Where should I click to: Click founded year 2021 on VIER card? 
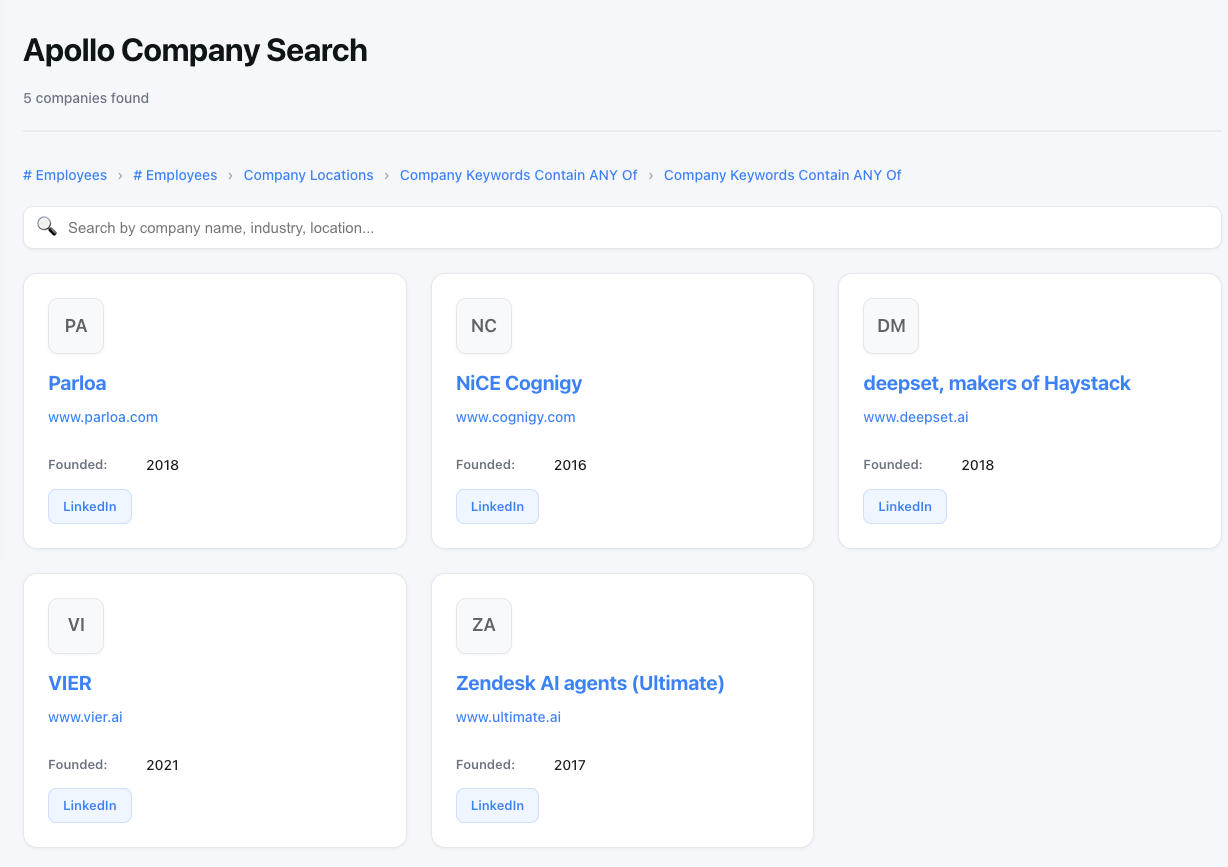click(162, 765)
